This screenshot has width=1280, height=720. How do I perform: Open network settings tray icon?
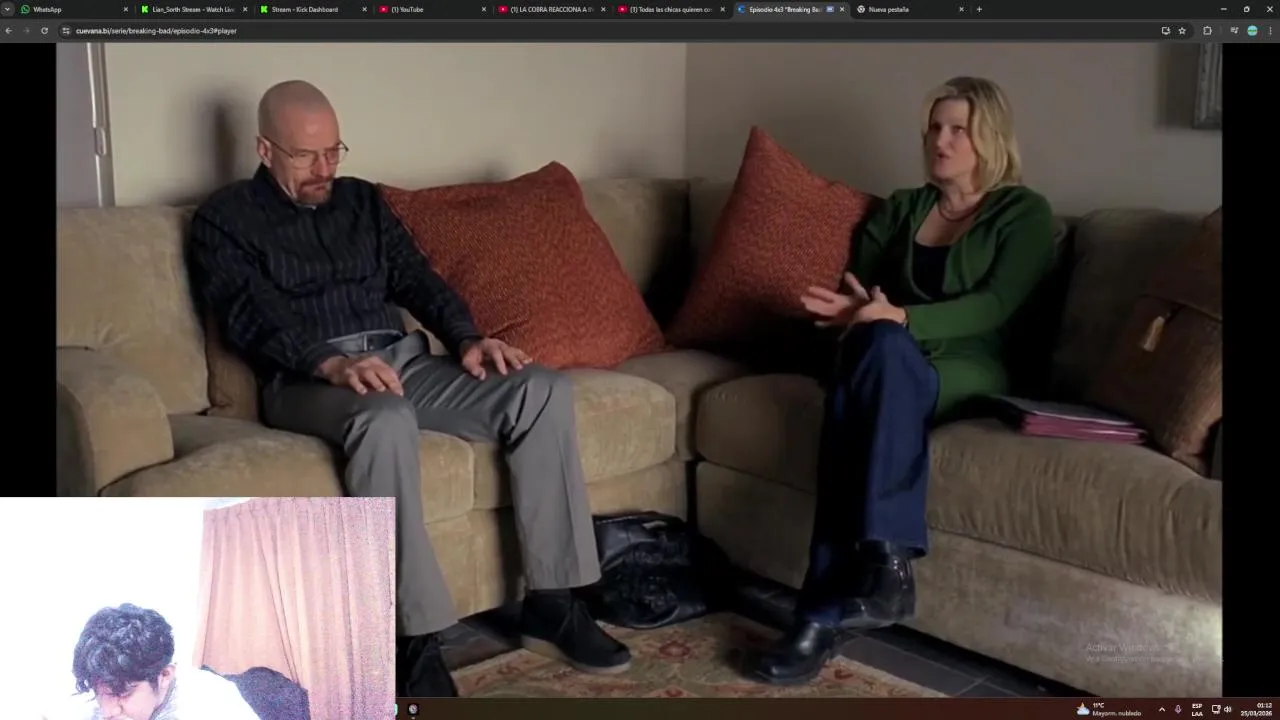pos(1216,709)
